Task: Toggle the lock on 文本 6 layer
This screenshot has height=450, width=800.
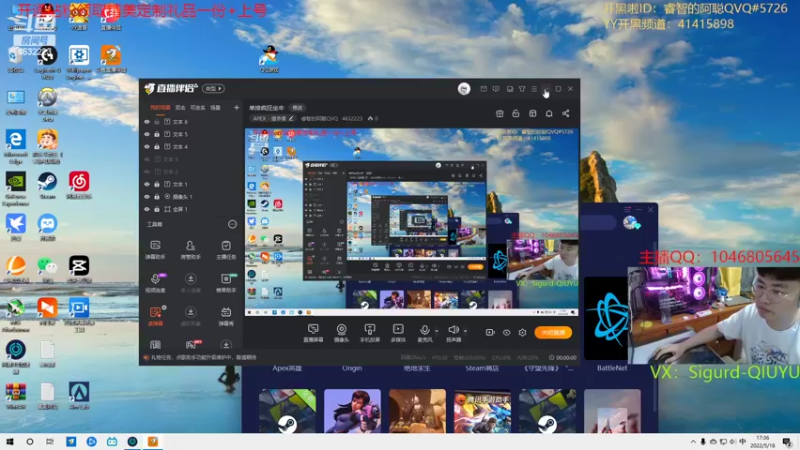Action: coord(157,122)
